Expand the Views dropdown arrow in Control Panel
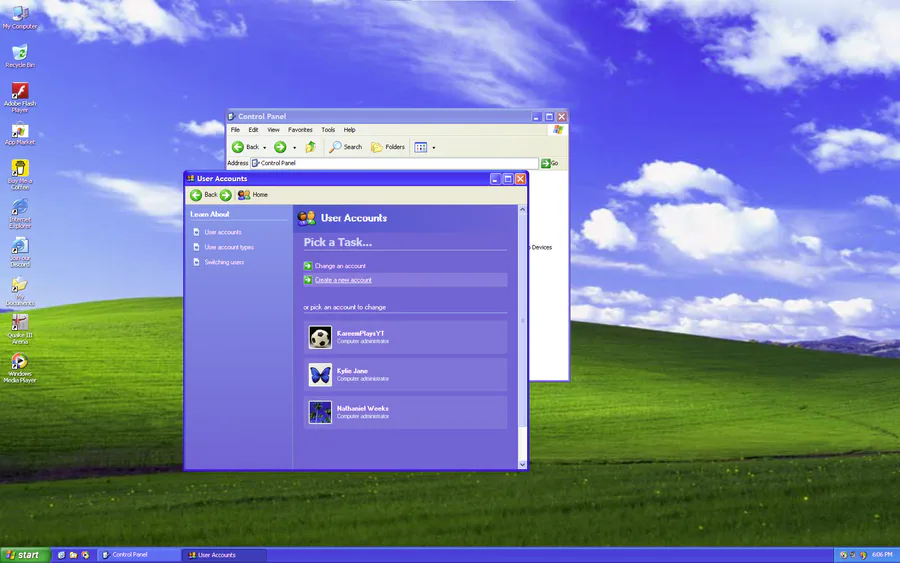900x563 pixels. 434,148
